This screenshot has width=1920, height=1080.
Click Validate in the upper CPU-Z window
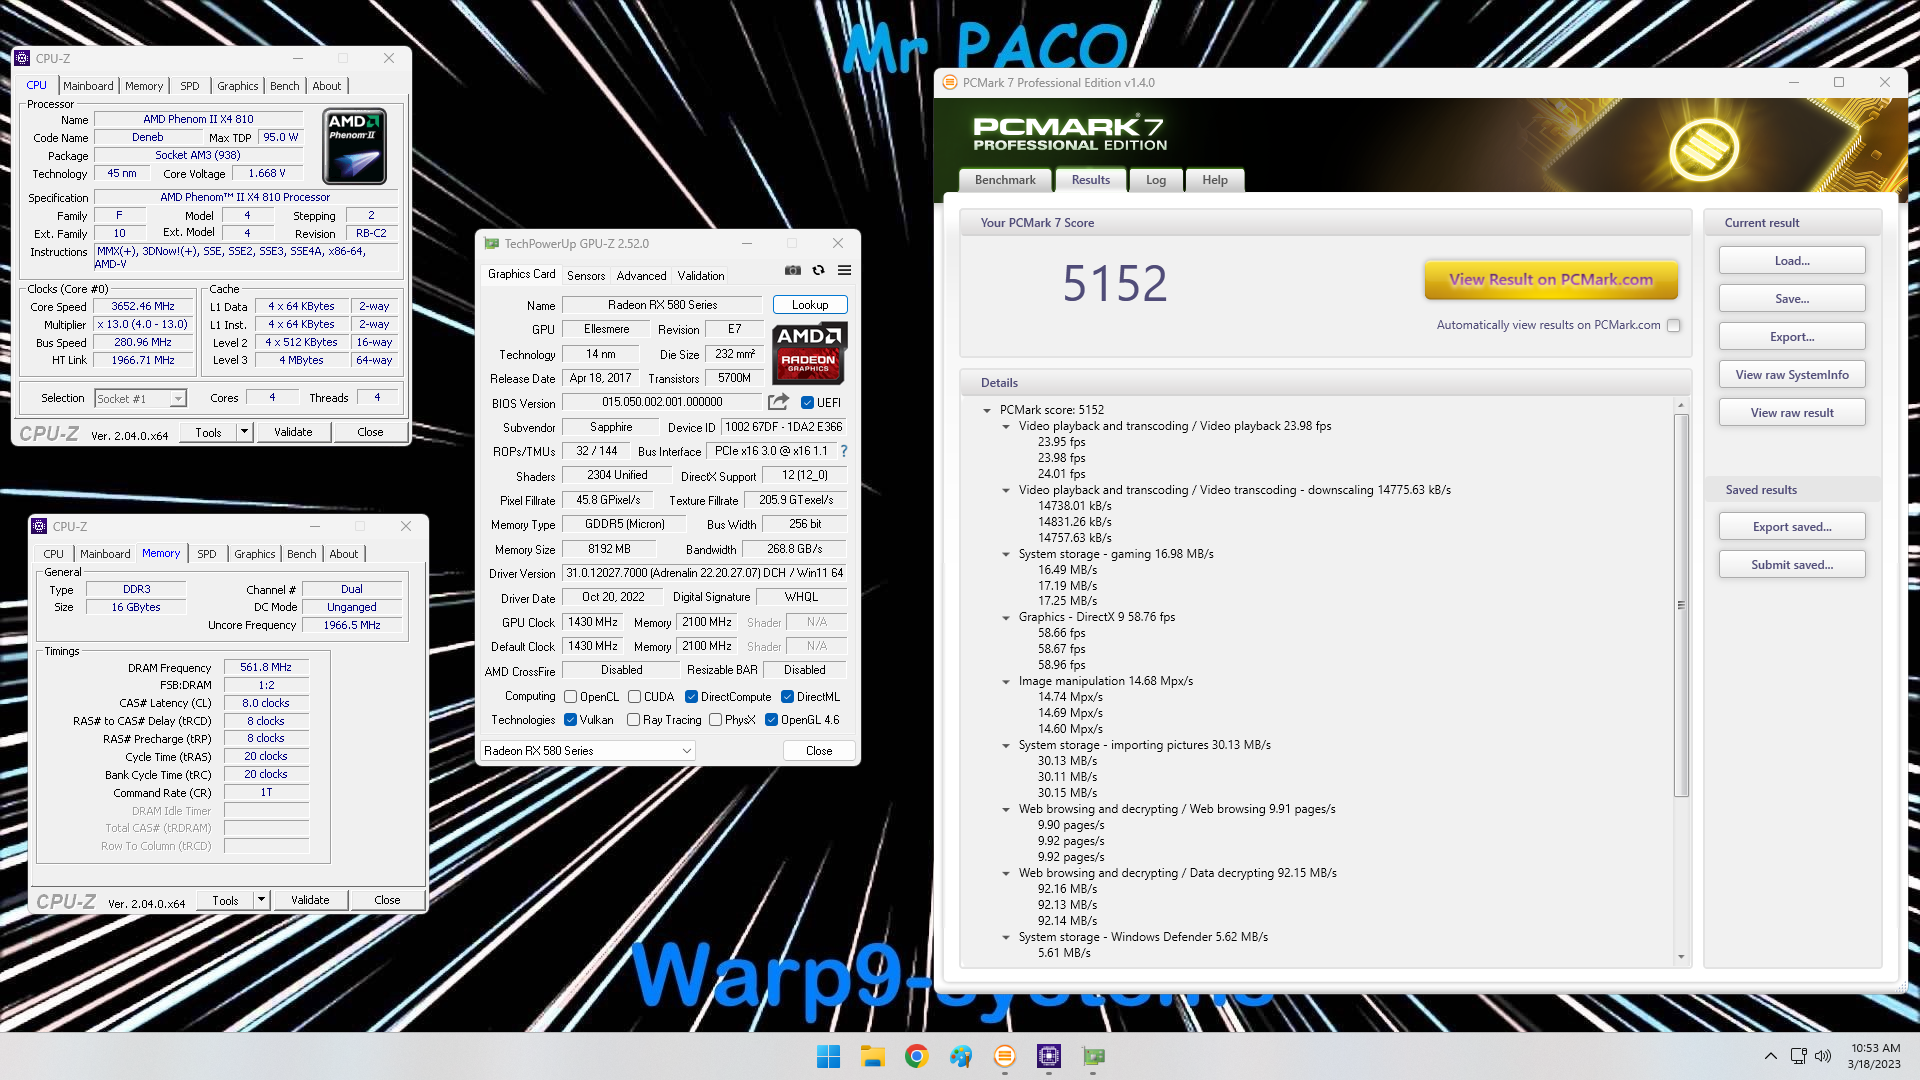click(x=293, y=432)
